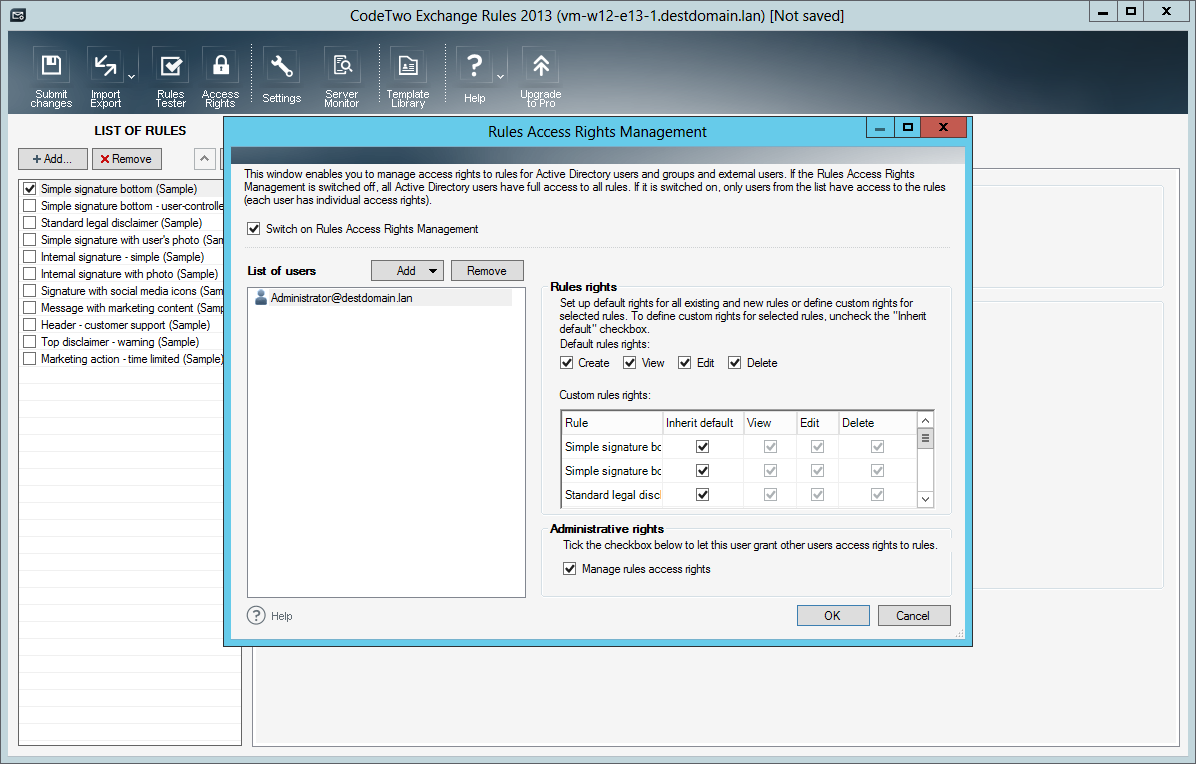Image resolution: width=1196 pixels, height=764 pixels.
Task: Uncheck the Create default rules right
Action: click(567, 363)
